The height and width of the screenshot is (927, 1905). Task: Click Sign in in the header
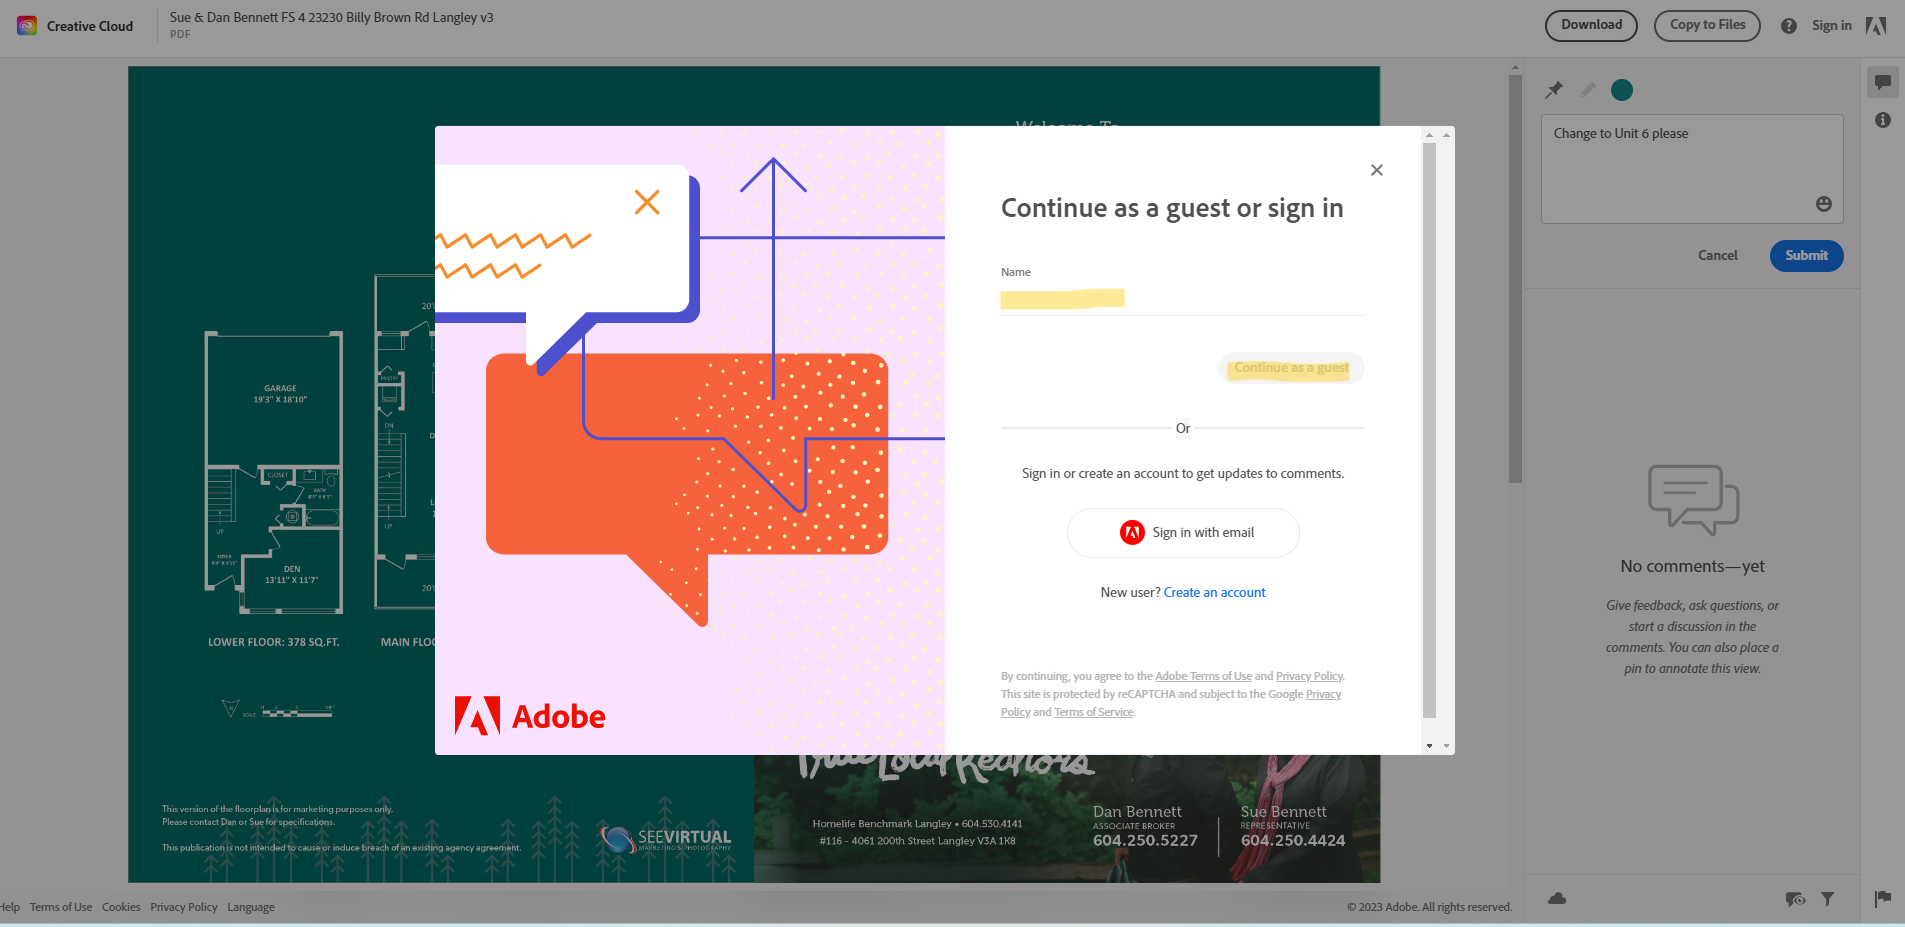pyautogui.click(x=1831, y=26)
